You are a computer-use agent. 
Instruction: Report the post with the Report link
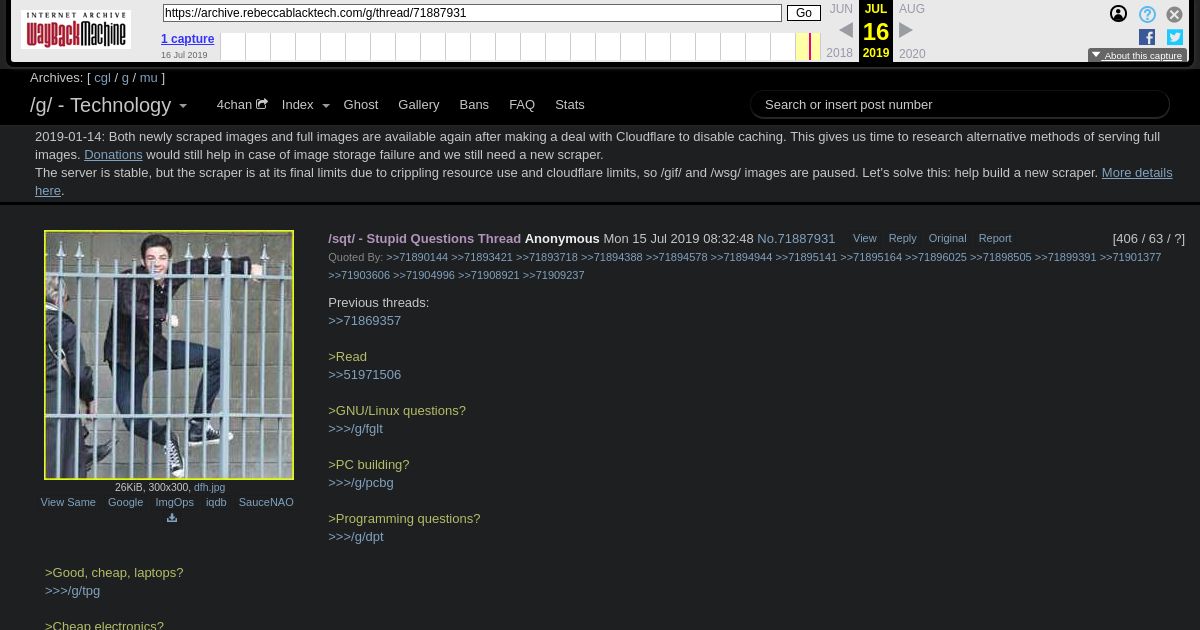point(995,238)
